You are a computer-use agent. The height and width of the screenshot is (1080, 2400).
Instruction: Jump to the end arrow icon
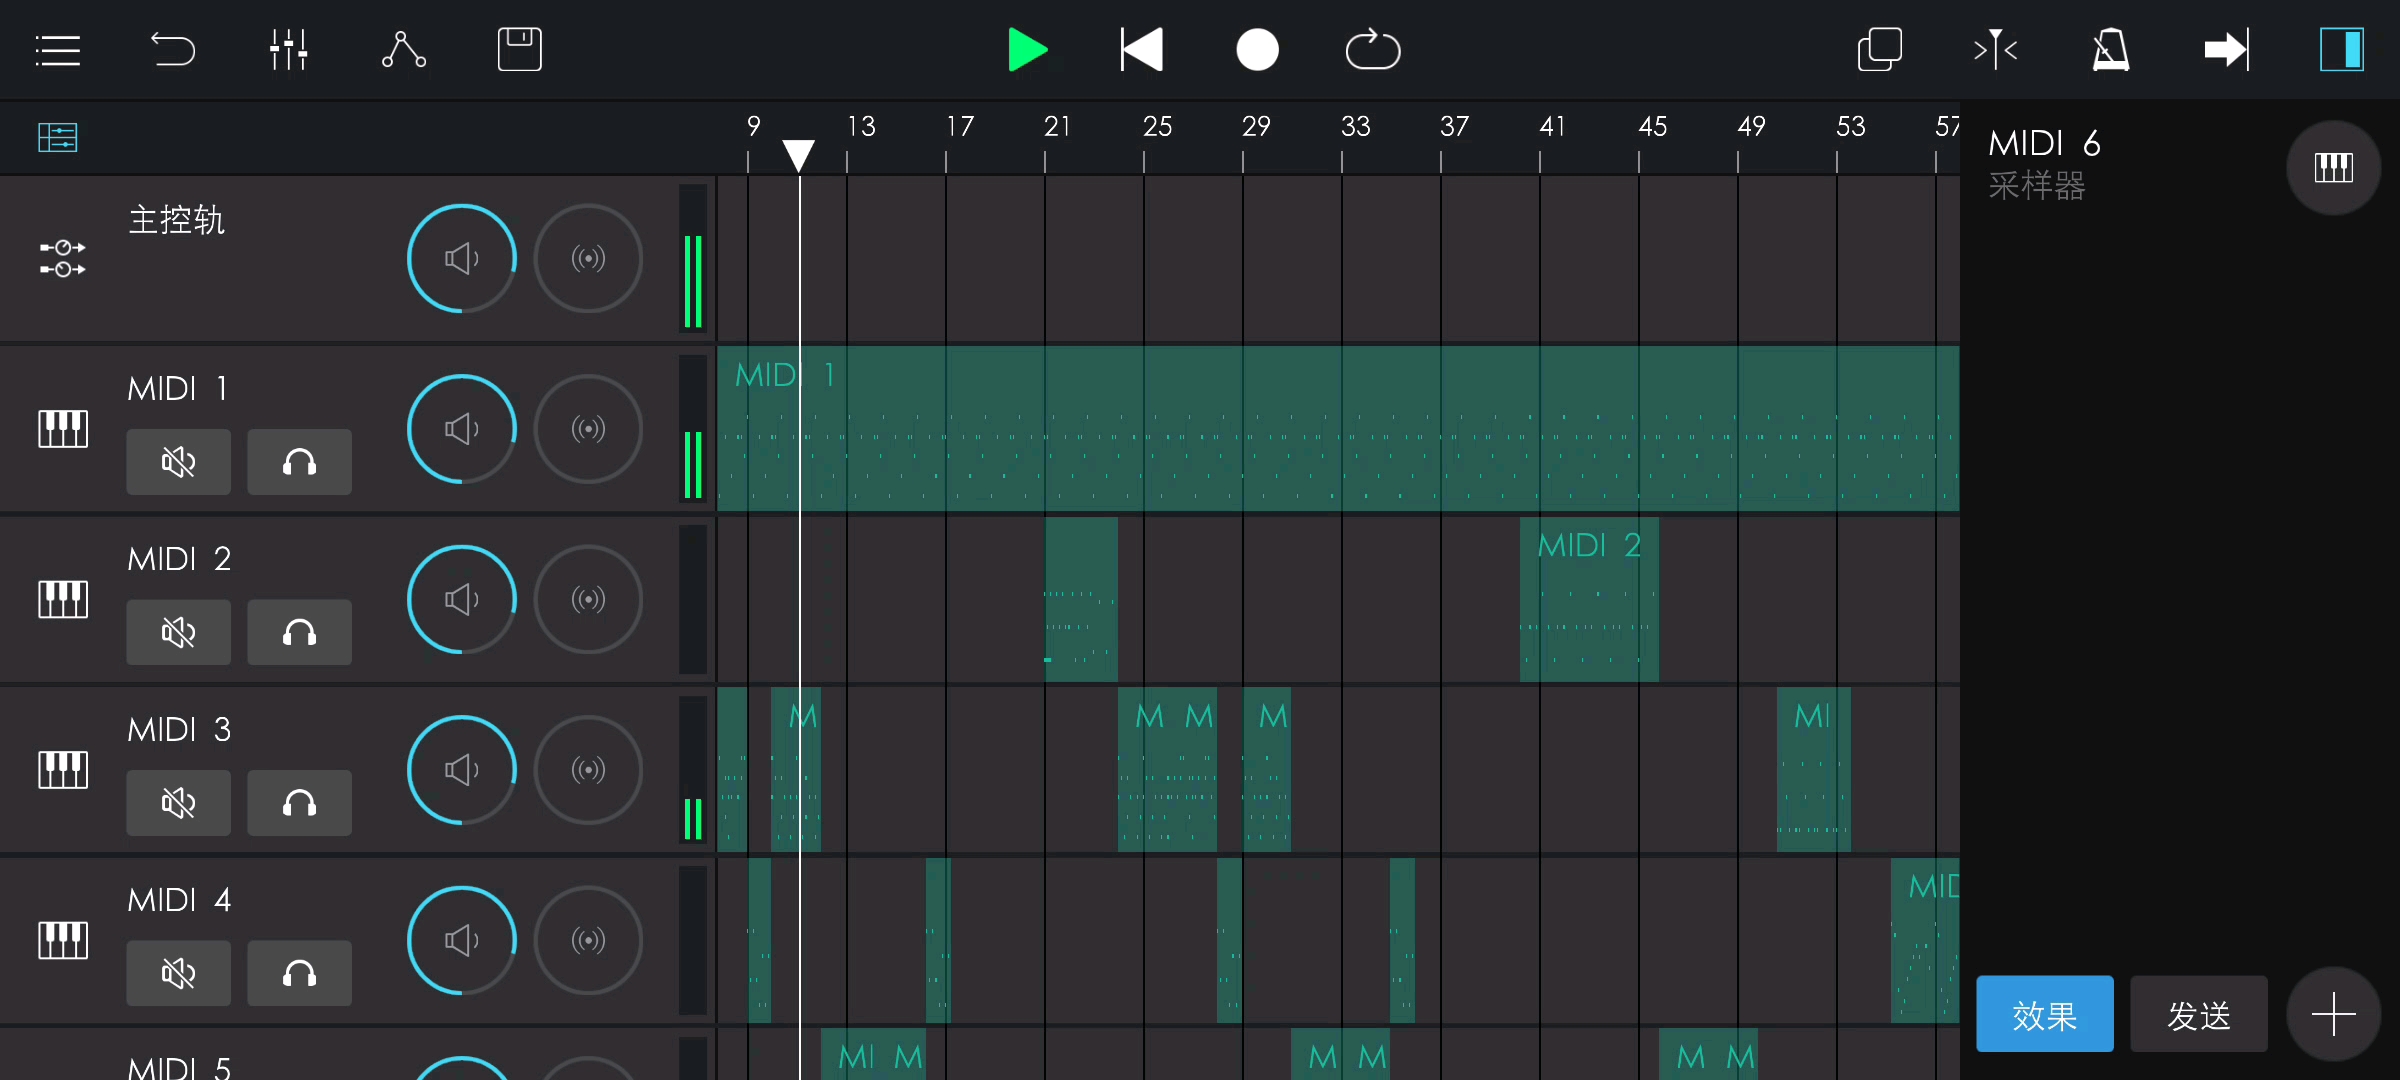pos(2227,50)
